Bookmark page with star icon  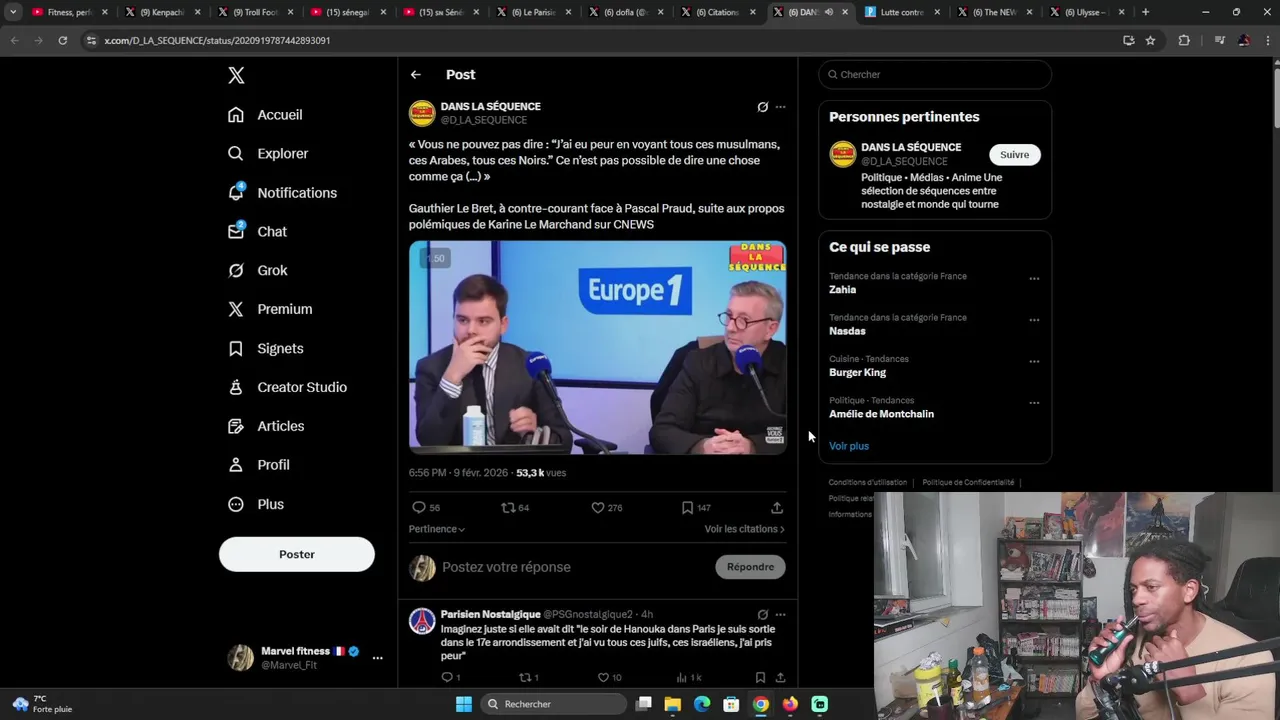pyautogui.click(x=1150, y=40)
